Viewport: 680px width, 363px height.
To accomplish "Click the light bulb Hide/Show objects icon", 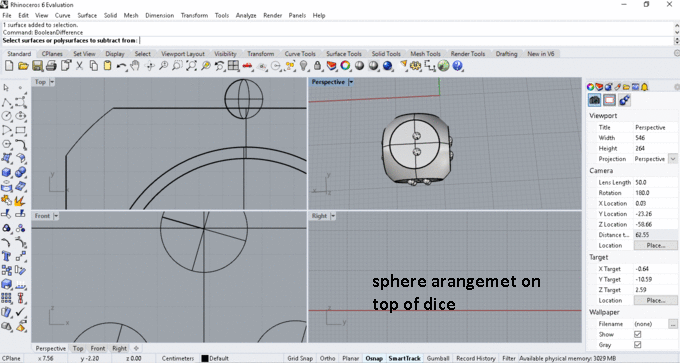I will click(304, 66).
